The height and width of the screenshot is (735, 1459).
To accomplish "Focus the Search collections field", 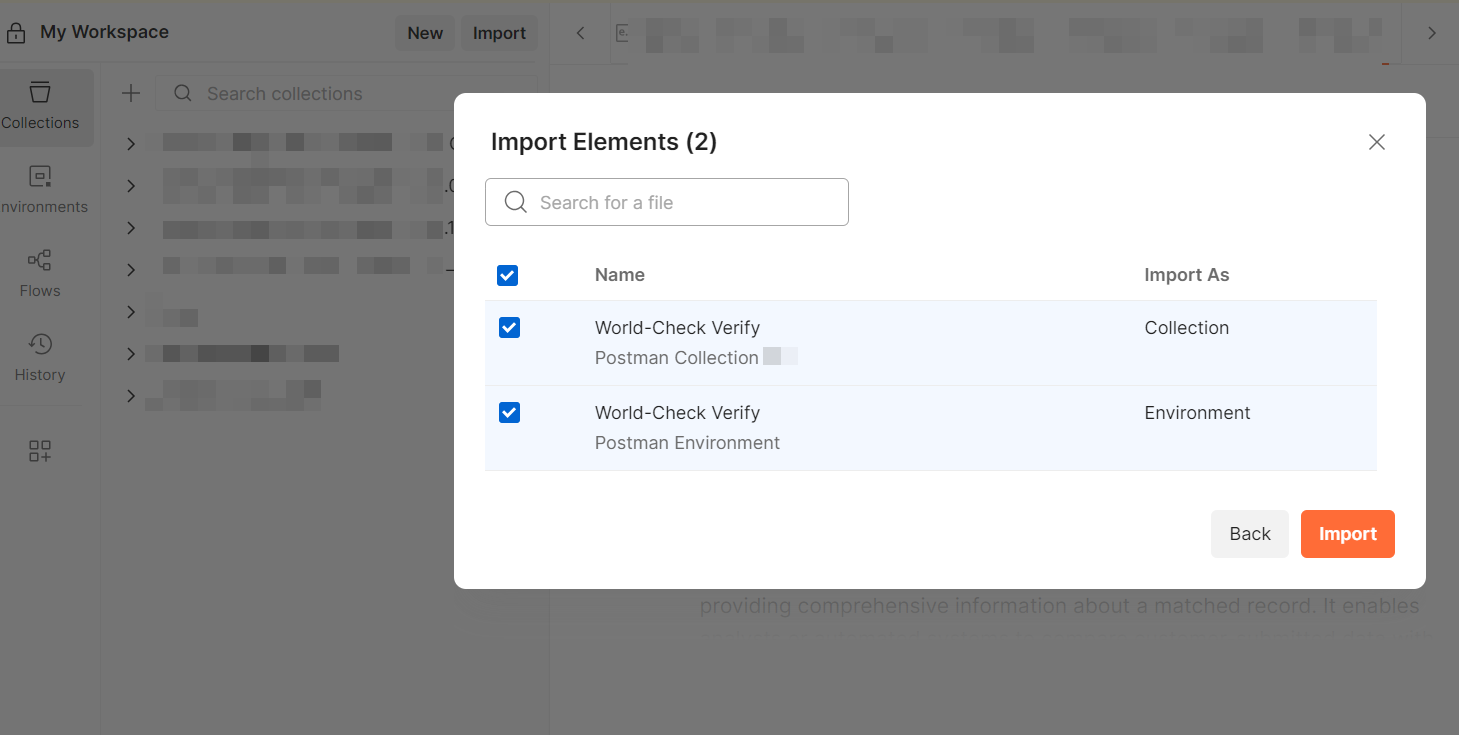I will coord(346,94).
